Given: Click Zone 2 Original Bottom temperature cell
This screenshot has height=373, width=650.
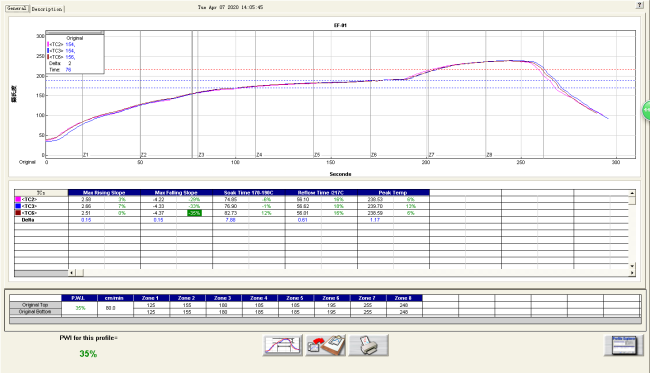Looking at the screenshot, I should click(x=187, y=312).
